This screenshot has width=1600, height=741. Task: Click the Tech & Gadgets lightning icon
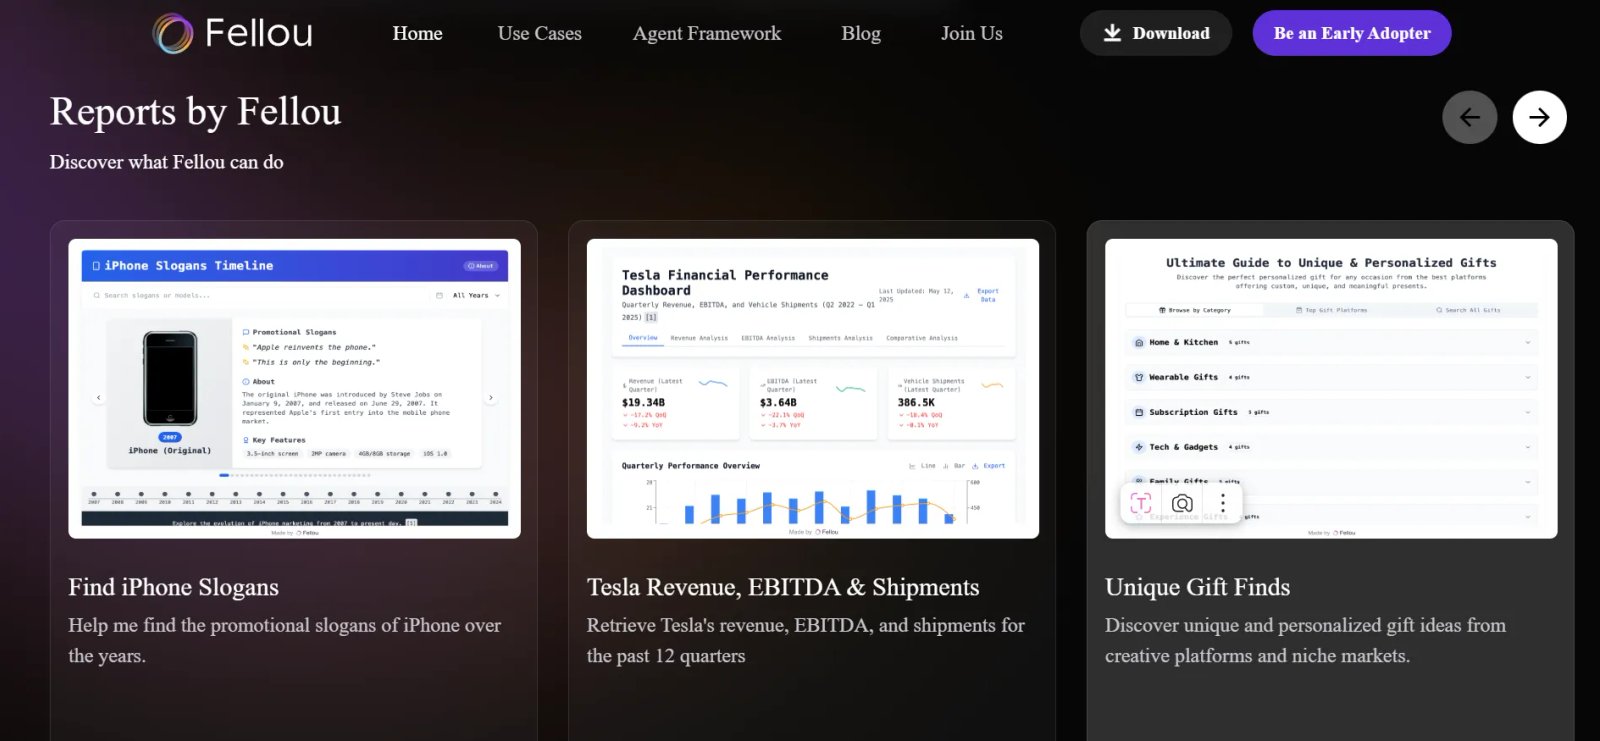point(1139,447)
